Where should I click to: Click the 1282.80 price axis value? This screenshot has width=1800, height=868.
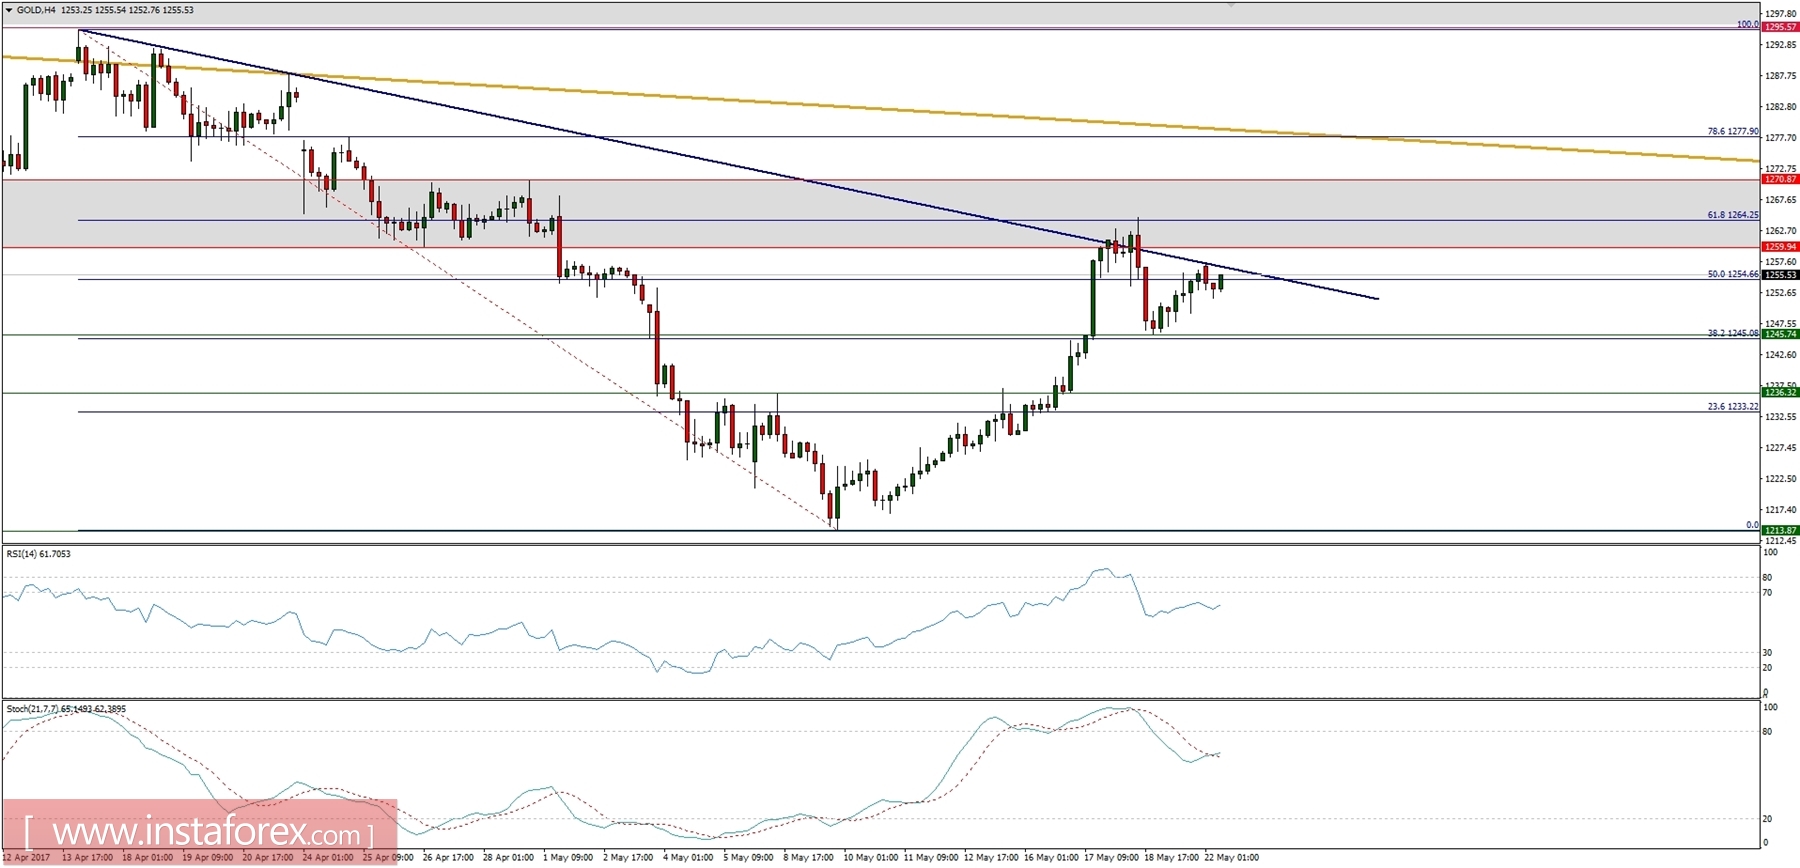[1781, 106]
